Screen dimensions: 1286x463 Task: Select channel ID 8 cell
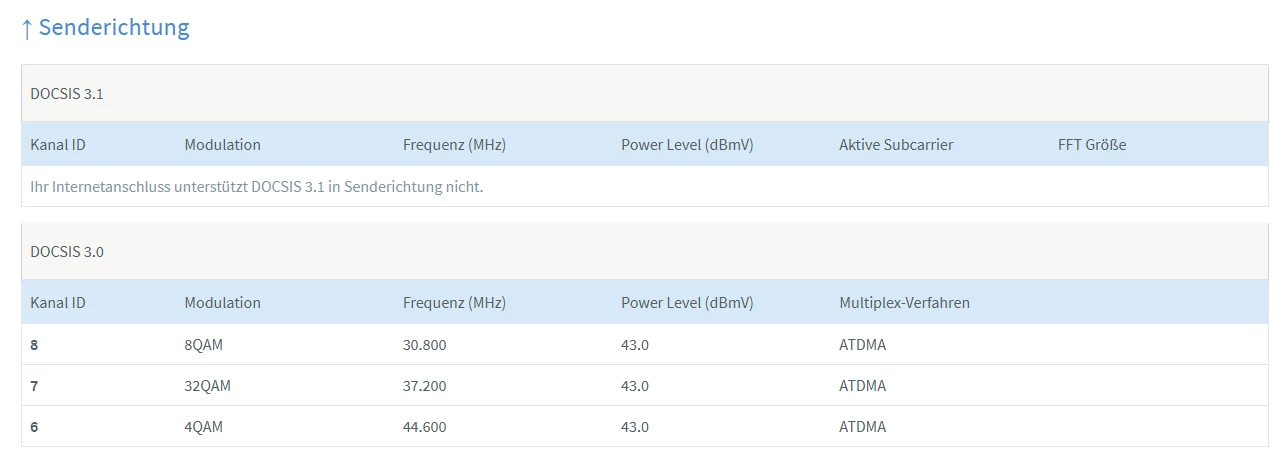coord(35,346)
